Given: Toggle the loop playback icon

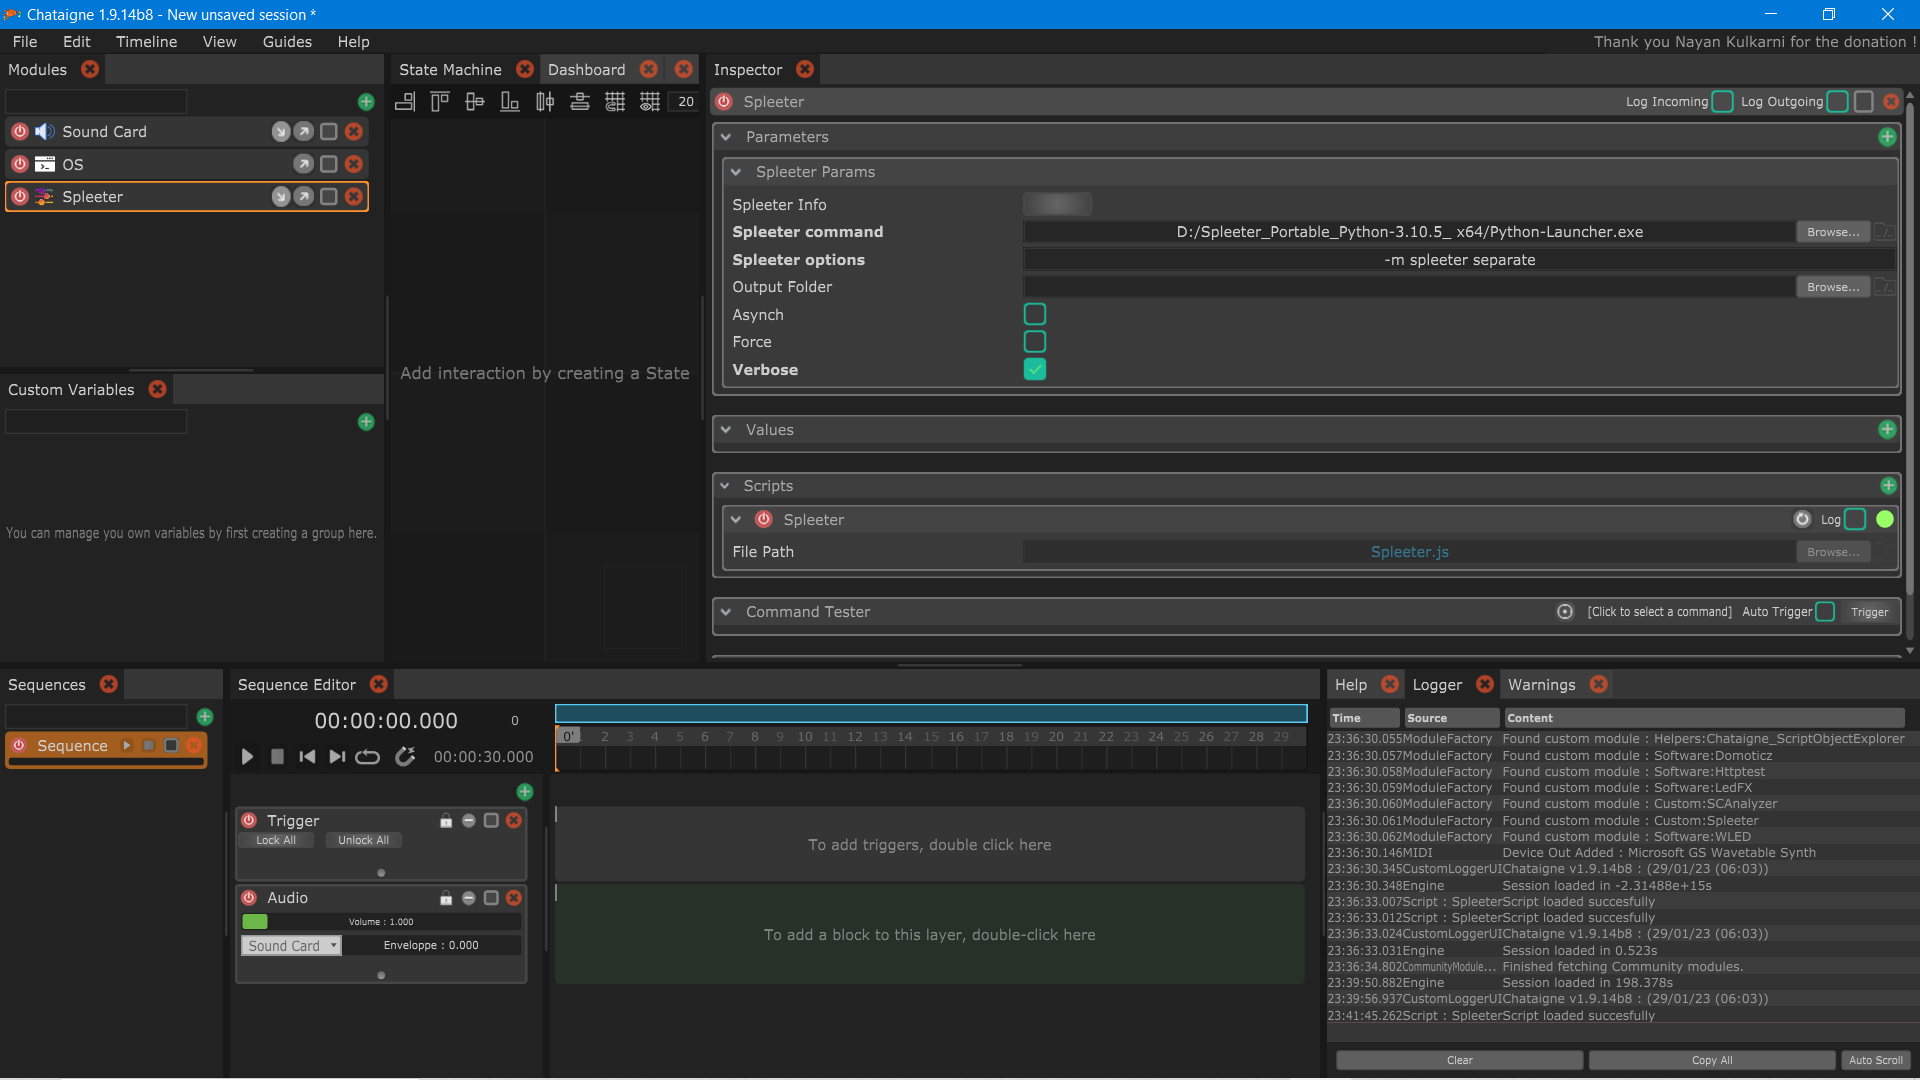Looking at the screenshot, I should pyautogui.click(x=367, y=757).
